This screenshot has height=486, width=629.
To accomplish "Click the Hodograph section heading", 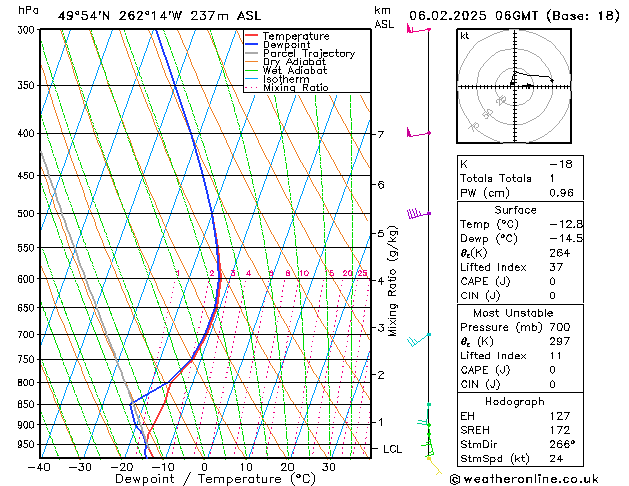I will pyautogui.click(x=515, y=401).
